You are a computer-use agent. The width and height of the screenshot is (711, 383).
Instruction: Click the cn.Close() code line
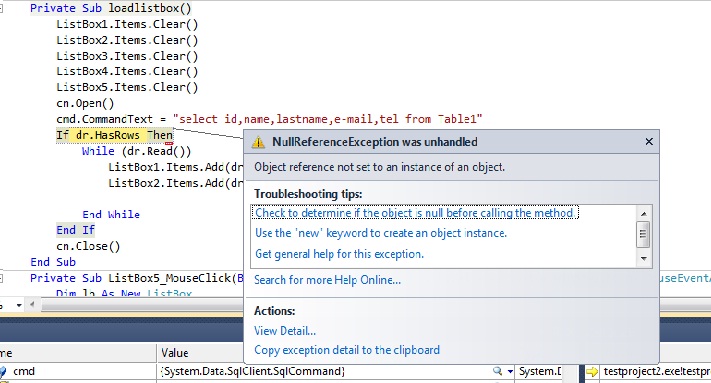click(88, 246)
